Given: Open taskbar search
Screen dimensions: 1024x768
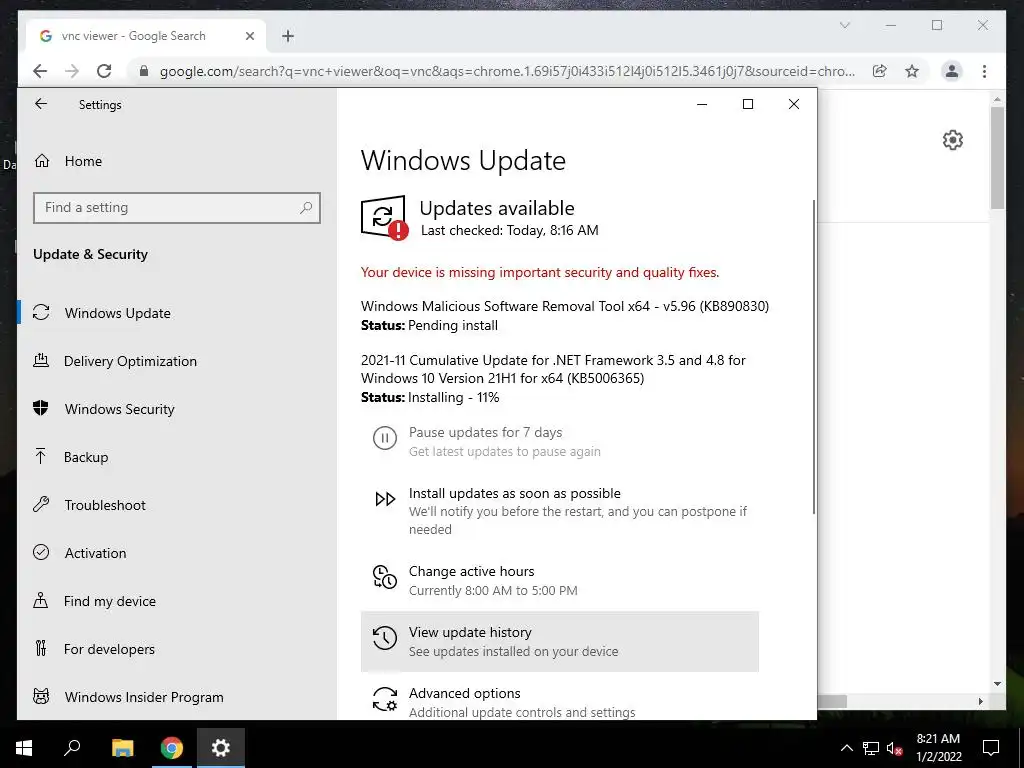Looking at the screenshot, I should click(x=72, y=748).
